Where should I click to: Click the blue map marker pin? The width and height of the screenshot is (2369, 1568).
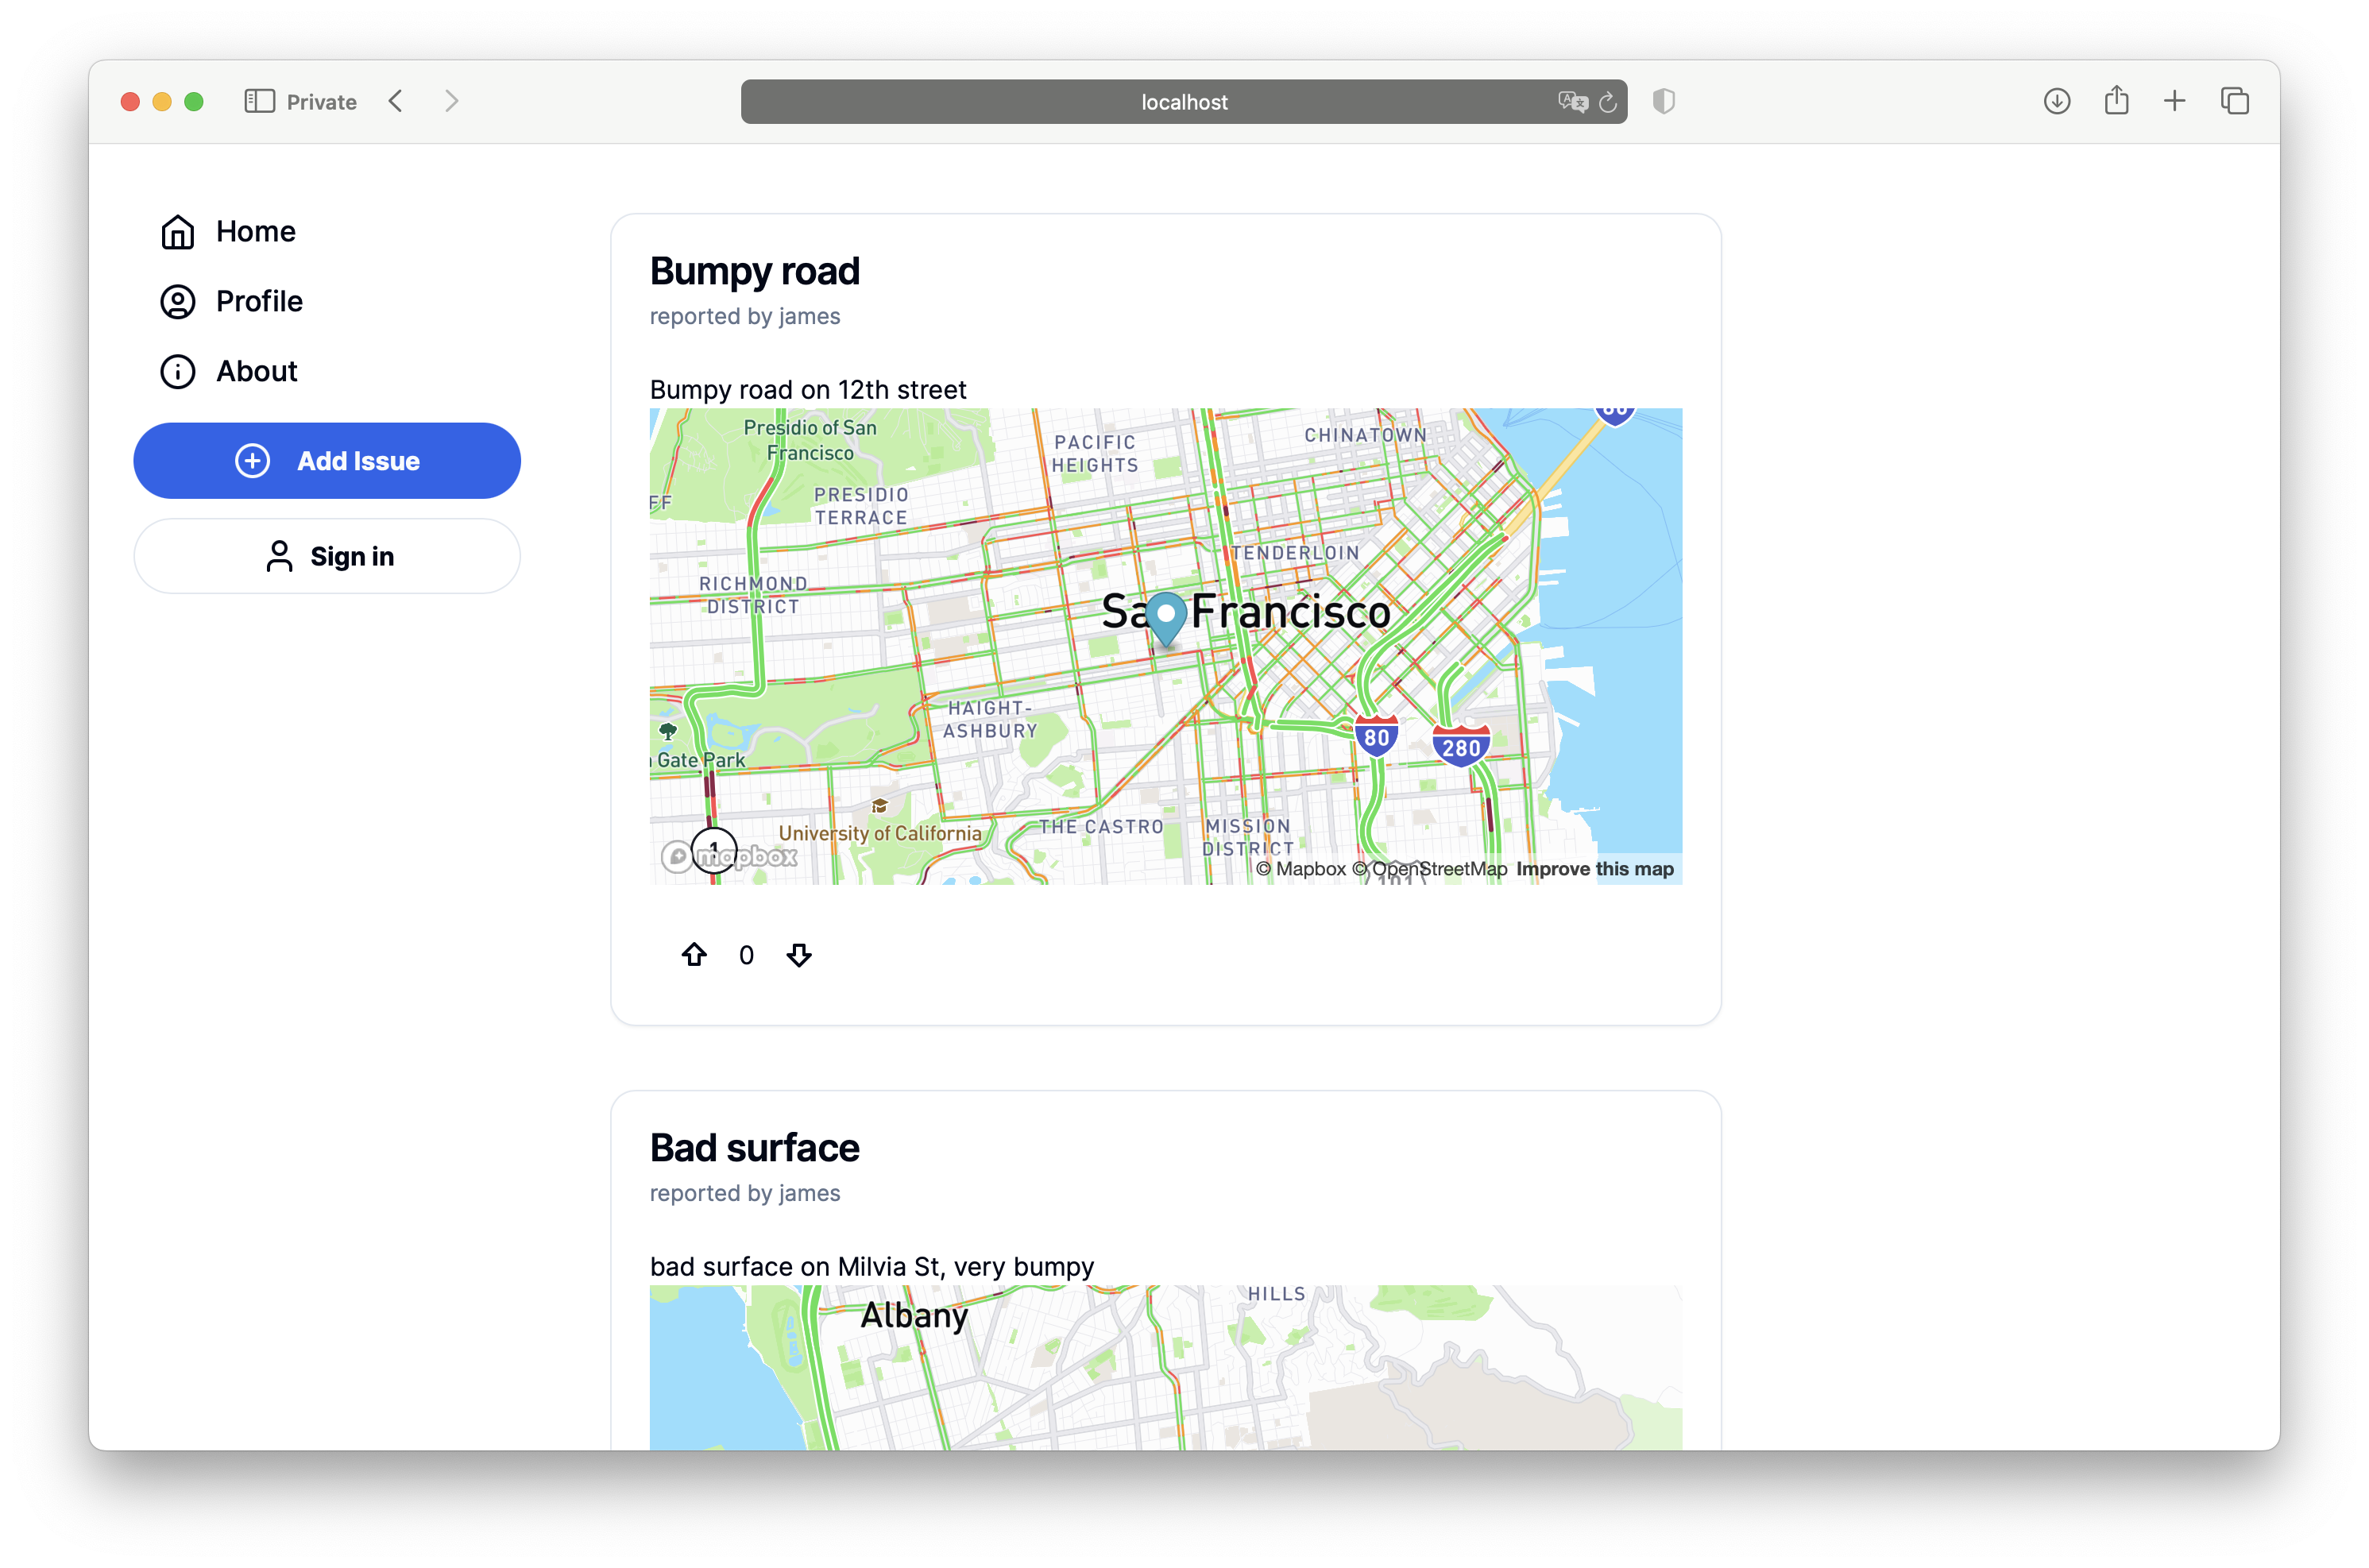click(1165, 616)
